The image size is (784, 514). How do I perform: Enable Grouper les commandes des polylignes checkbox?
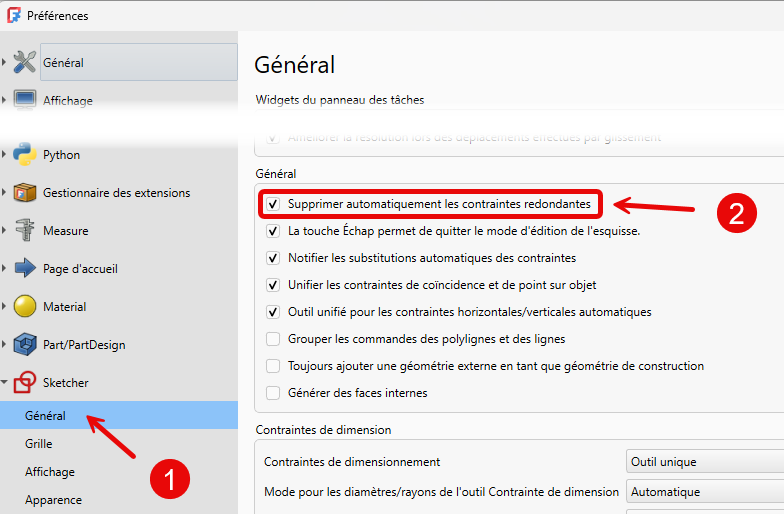click(273, 339)
